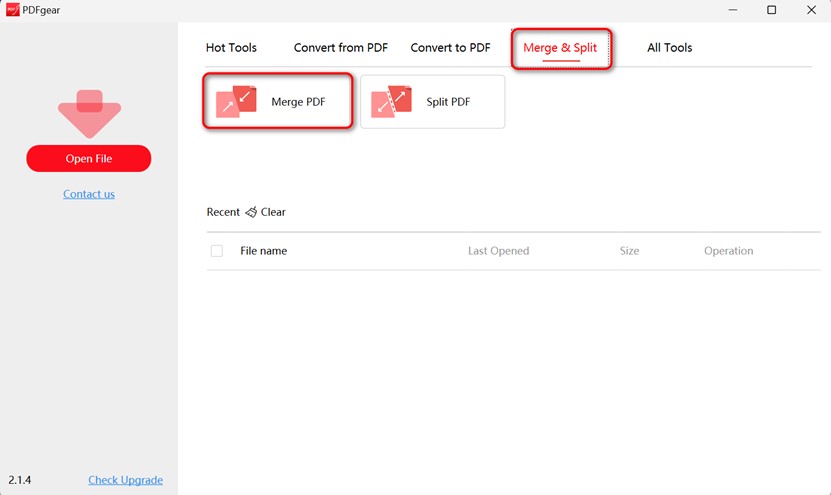Click the Last Opened column header
This screenshot has width=831, height=495.
[x=499, y=251]
